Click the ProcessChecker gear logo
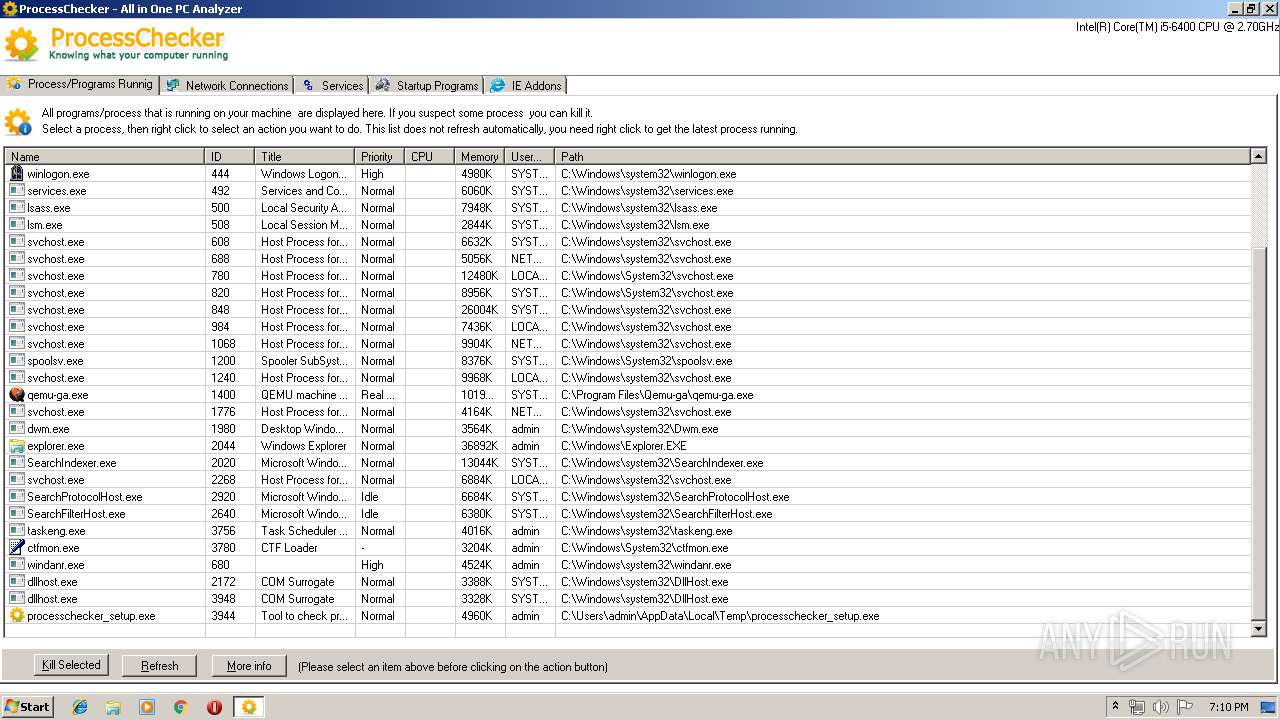The width and height of the screenshot is (1280, 720). (x=22, y=44)
